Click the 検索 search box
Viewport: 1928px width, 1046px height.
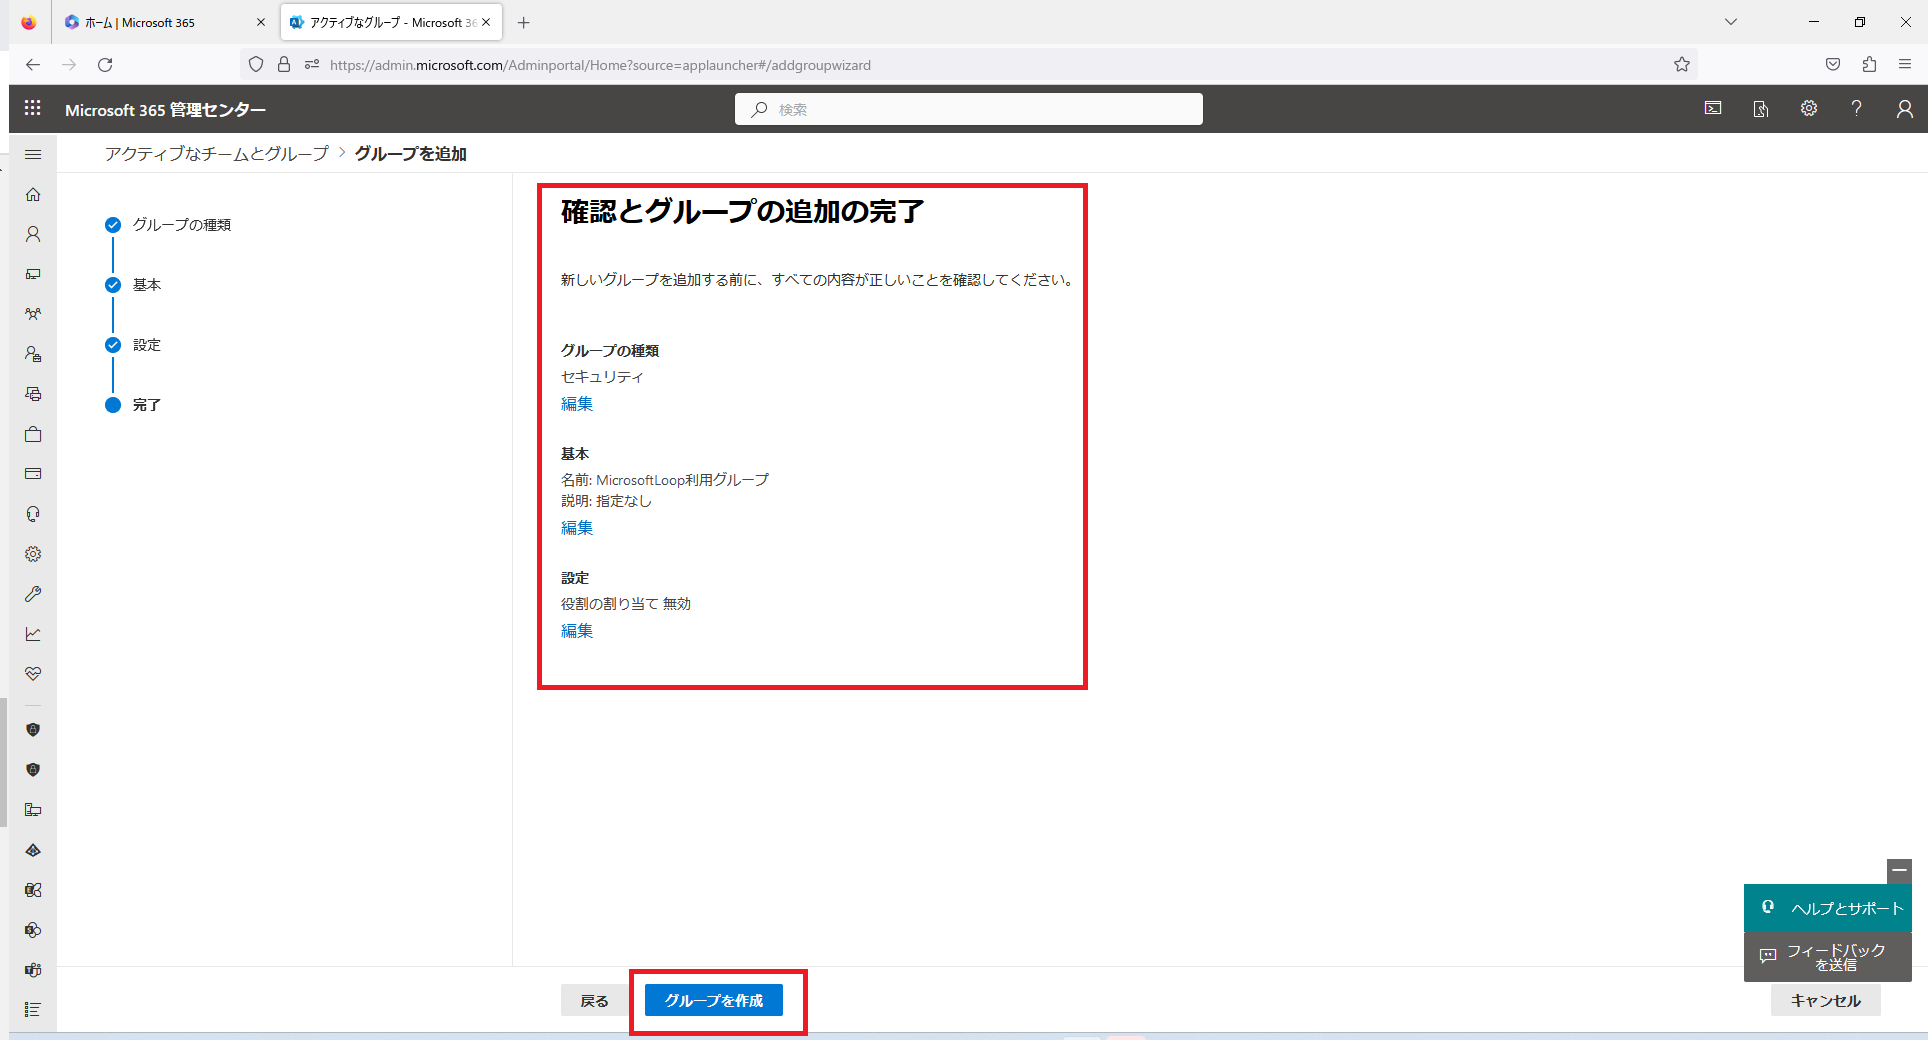(x=969, y=109)
